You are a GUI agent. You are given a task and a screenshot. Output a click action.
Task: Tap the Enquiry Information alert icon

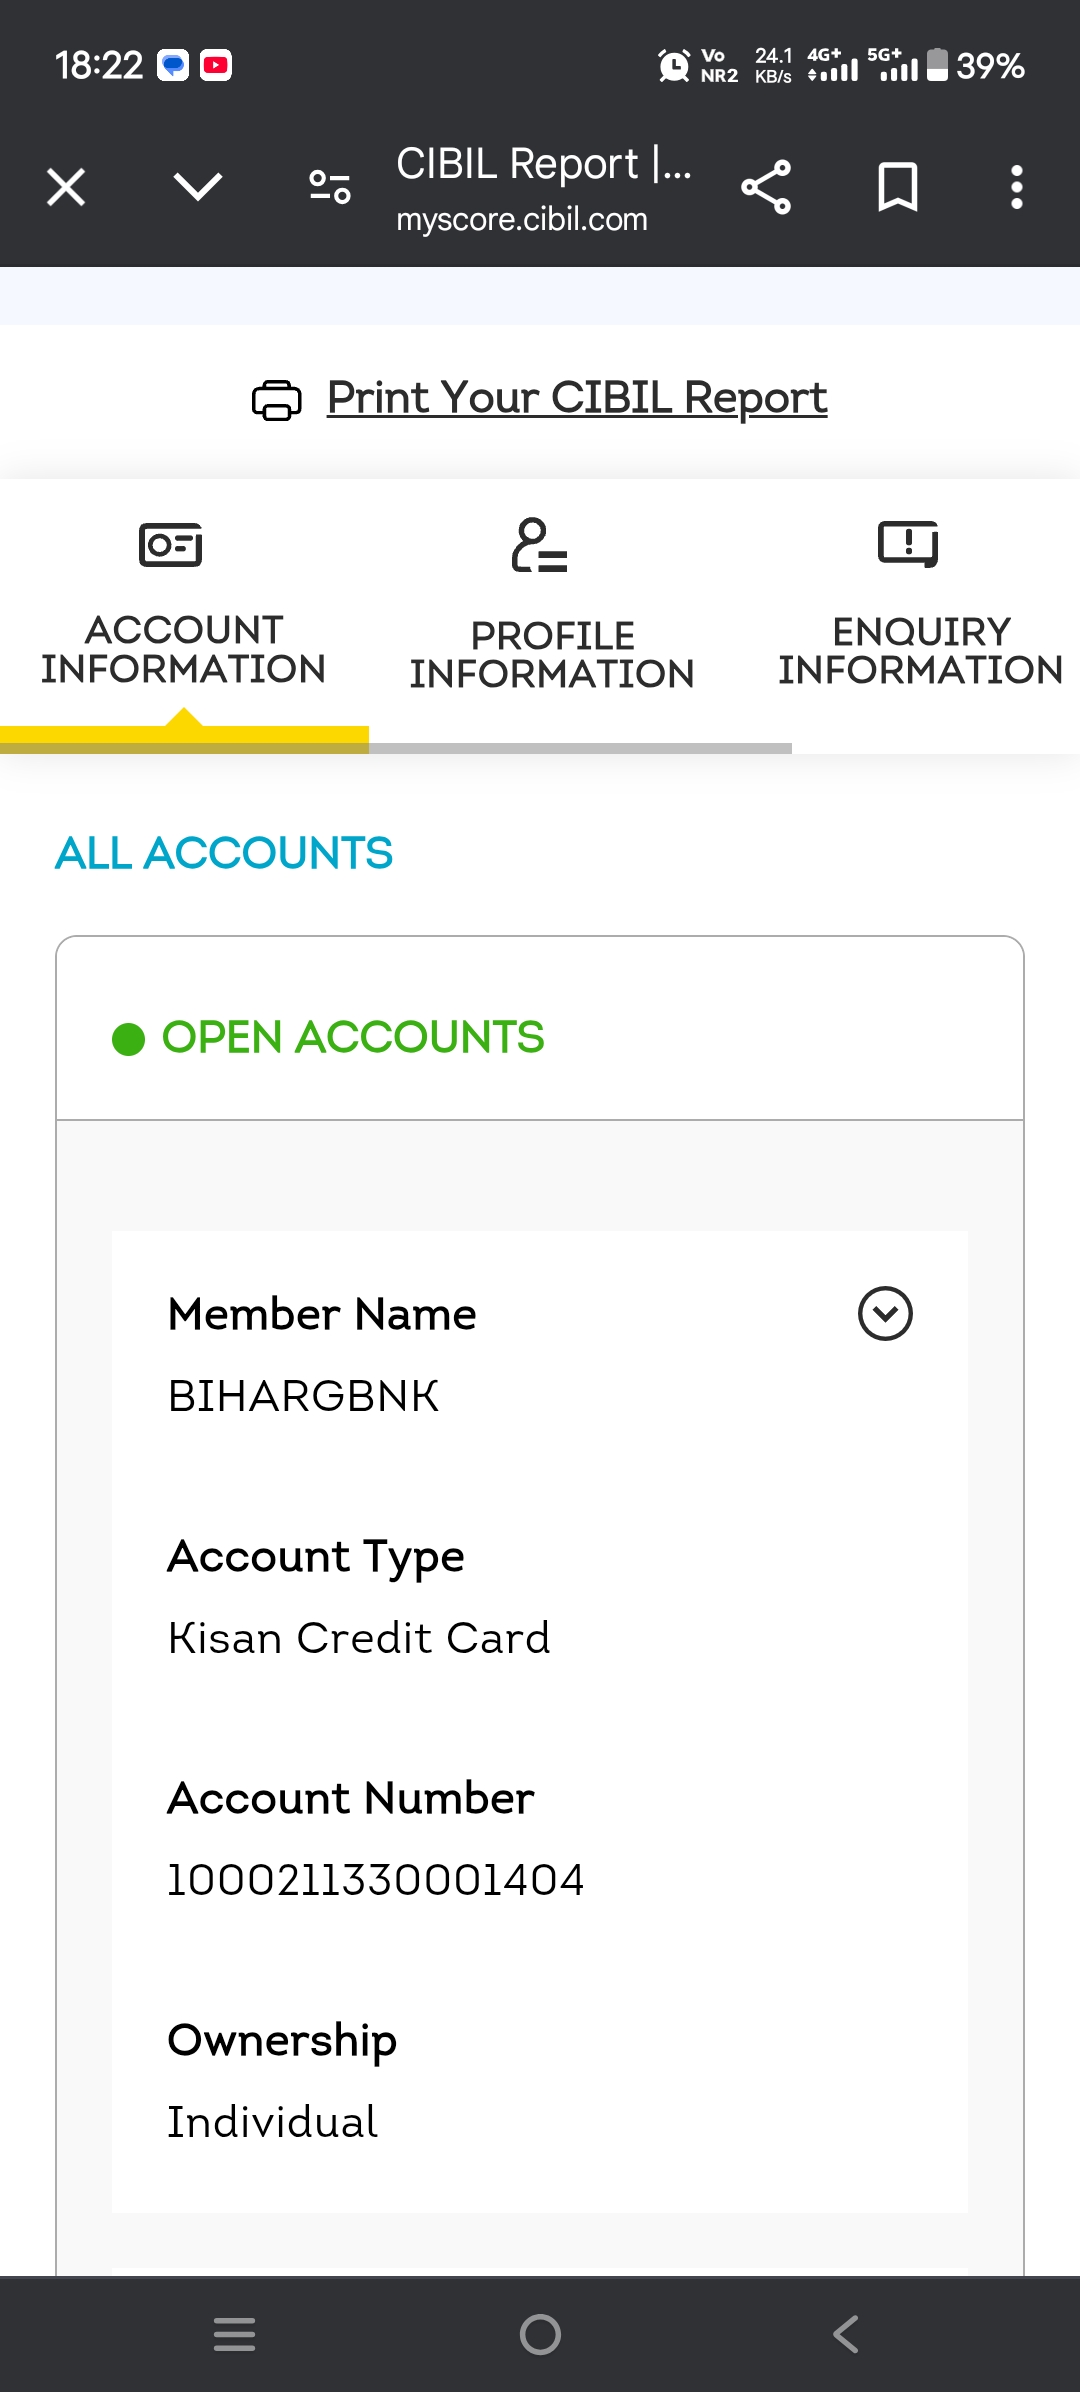(908, 544)
